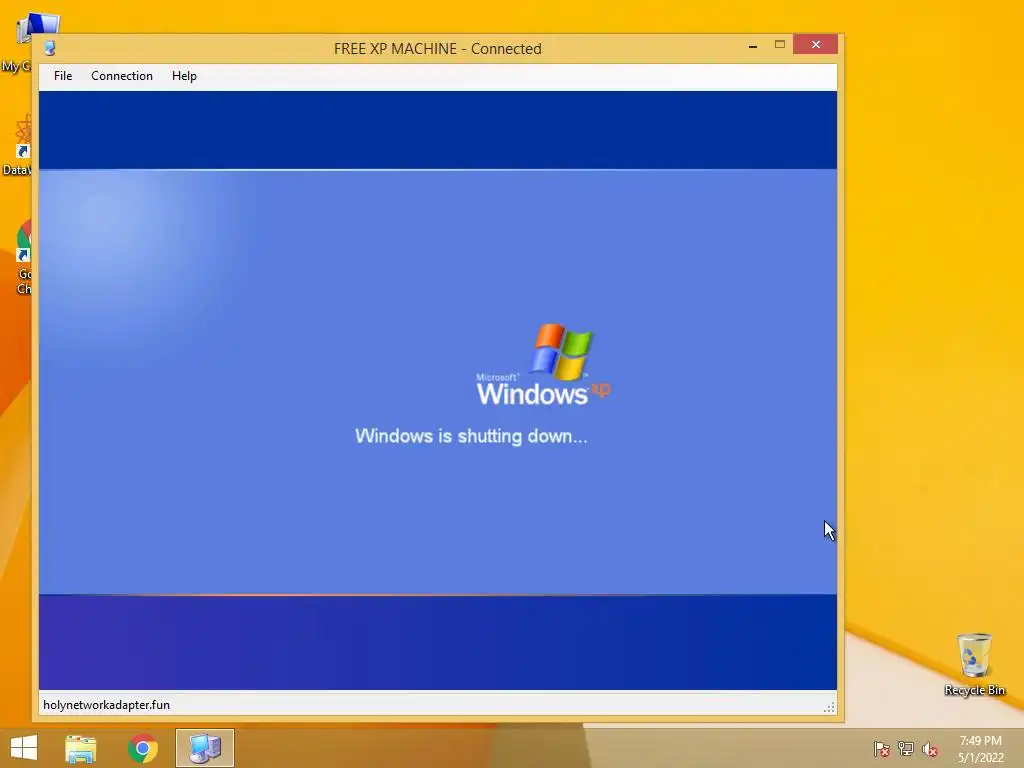This screenshot has height=768, width=1024.
Task: Click the "Windows is shutting down..." text
Action: point(471,436)
